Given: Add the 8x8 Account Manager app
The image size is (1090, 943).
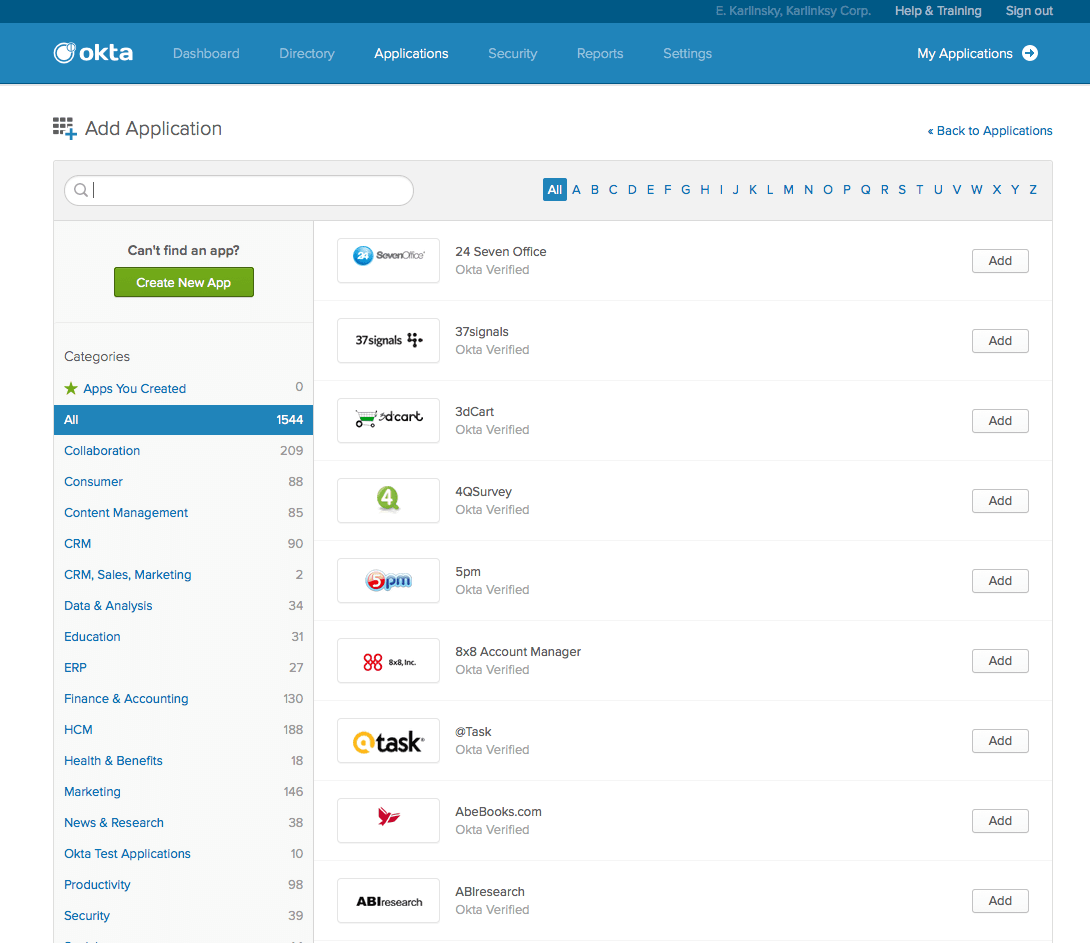Looking at the screenshot, I should [x=1000, y=660].
